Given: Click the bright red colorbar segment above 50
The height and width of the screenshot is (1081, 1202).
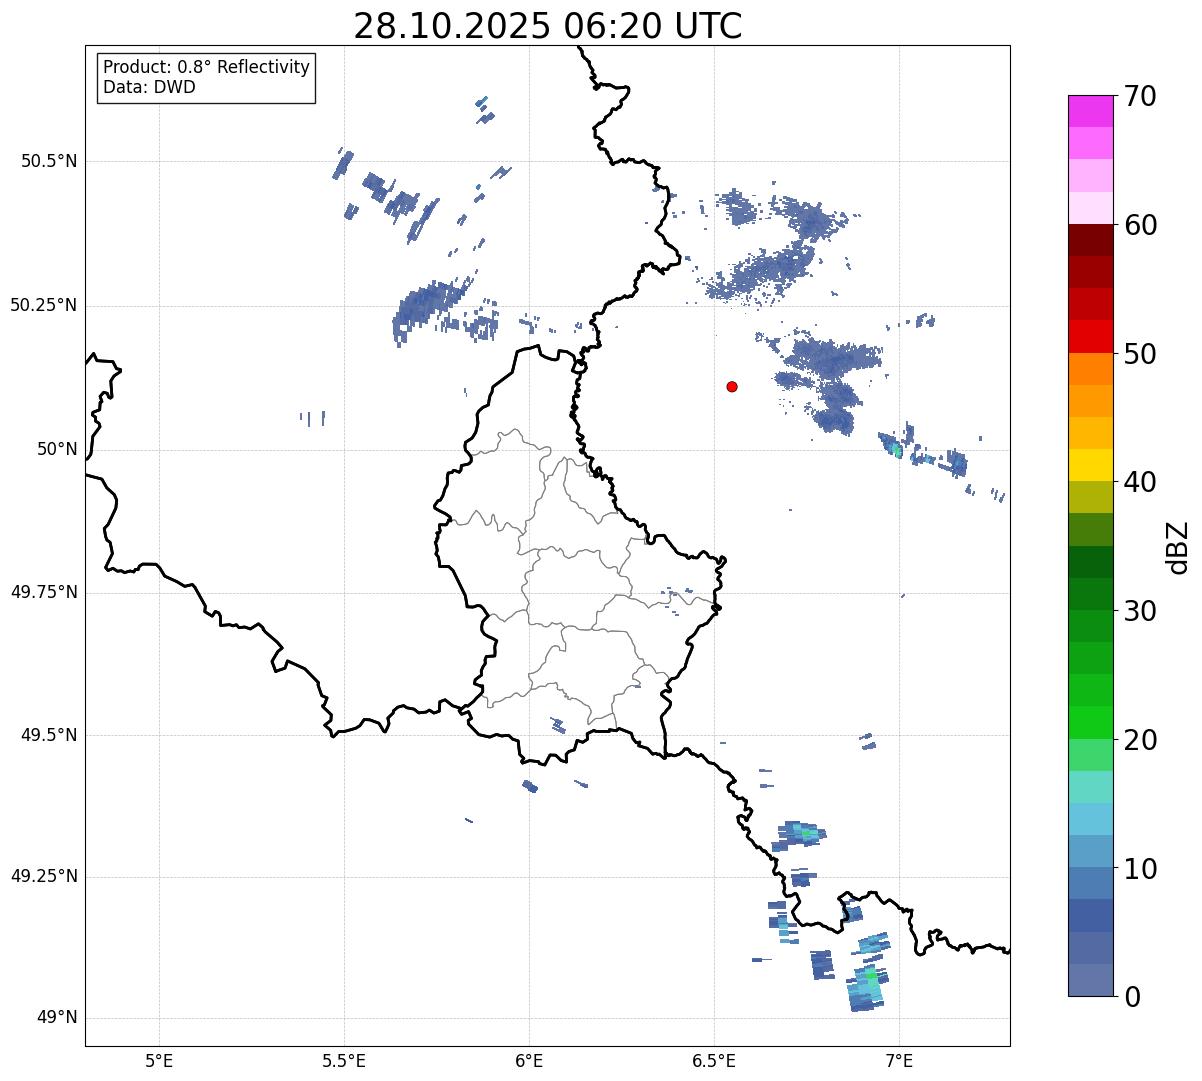Looking at the screenshot, I should (1090, 336).
